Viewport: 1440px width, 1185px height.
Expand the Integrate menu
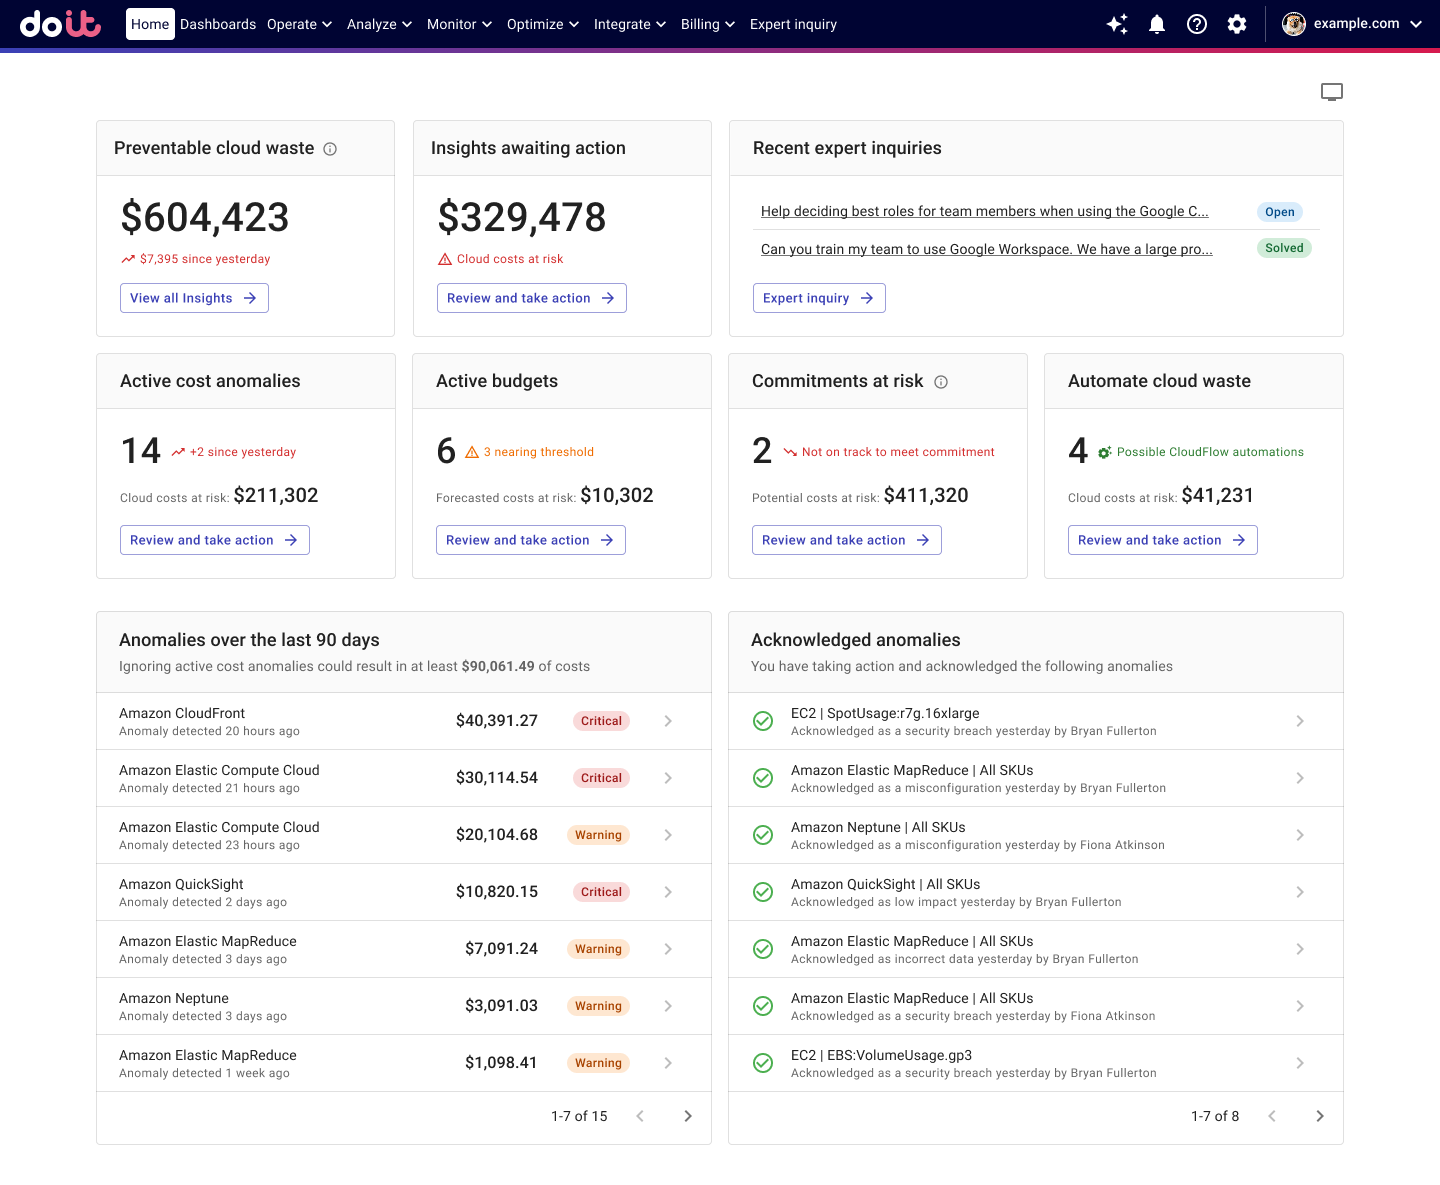click(x=630, y=24)
